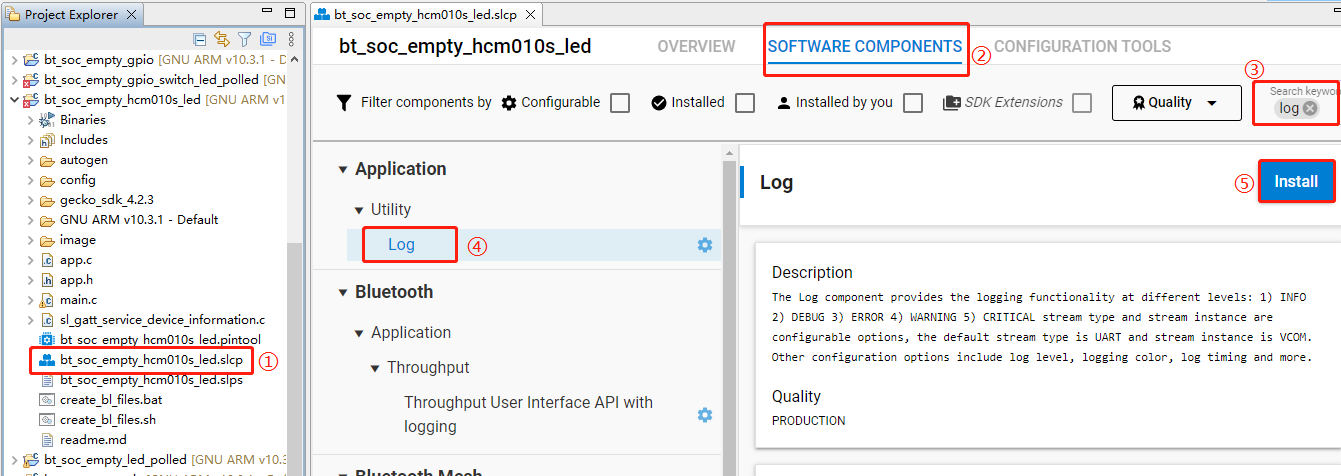The image size is (1341, 476).
Task: Toggle the SDK Extensions checkbox
Action: click(x=1082, y=103)
